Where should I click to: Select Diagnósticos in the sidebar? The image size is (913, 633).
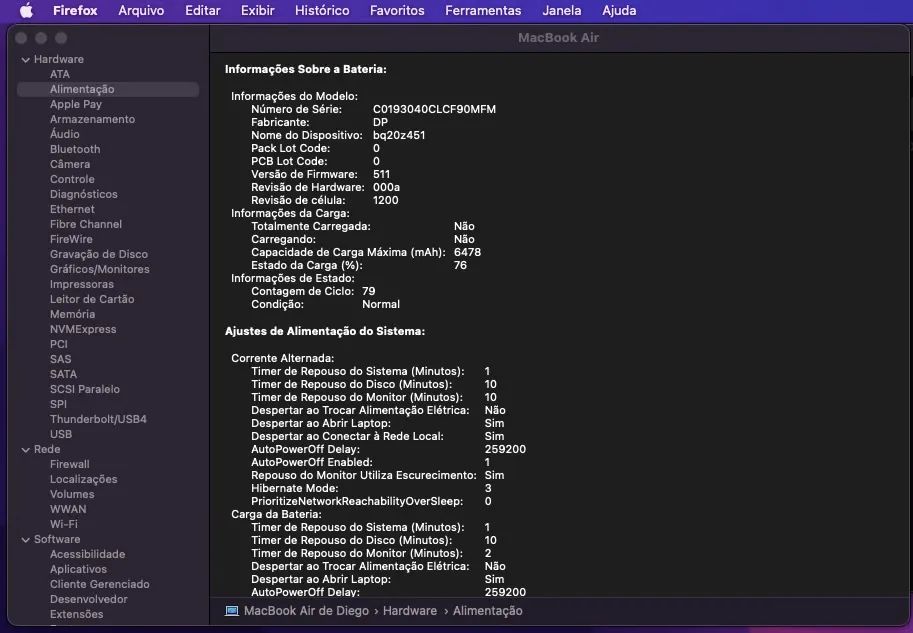coord(84,194)
